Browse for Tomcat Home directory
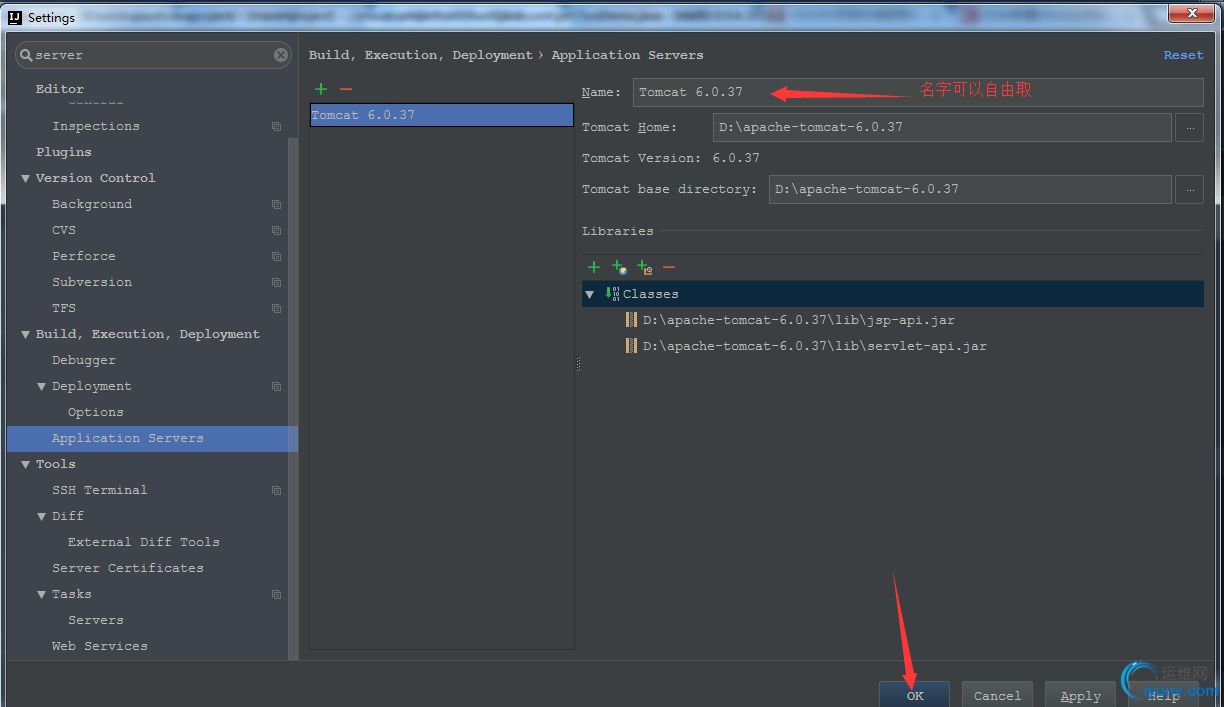This screenshot has height=707, width=1224. pos(1189,127)
